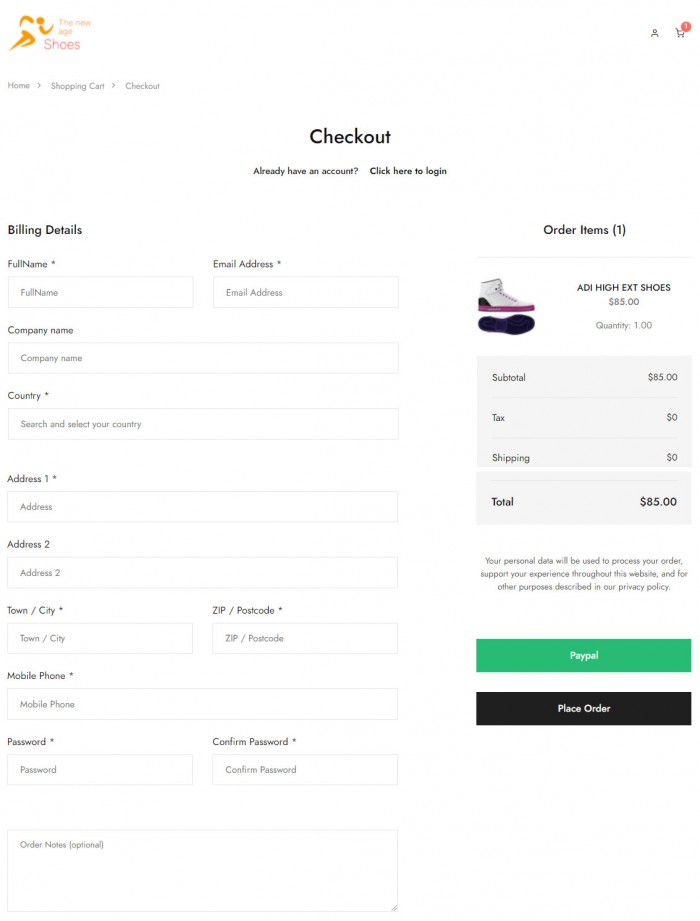
Task: Click into the Address 1 field
Action: [x=202, y=507]
